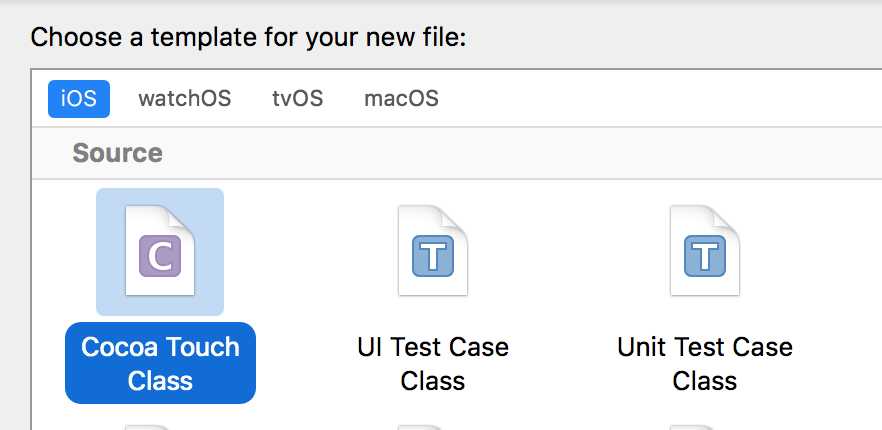Click the Cocoa Touch Class label

160,363
